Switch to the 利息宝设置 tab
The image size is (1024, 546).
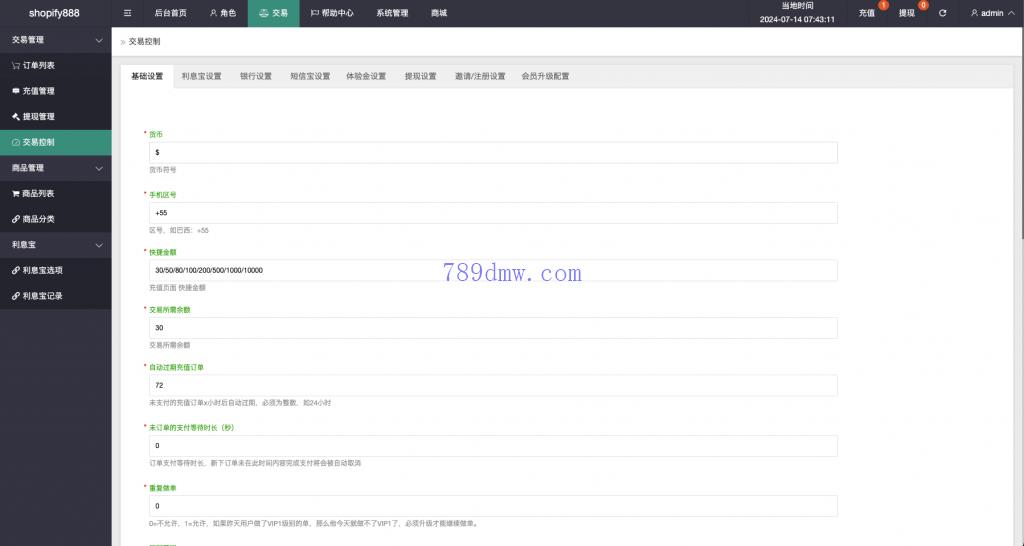click(x=201, y=76)
